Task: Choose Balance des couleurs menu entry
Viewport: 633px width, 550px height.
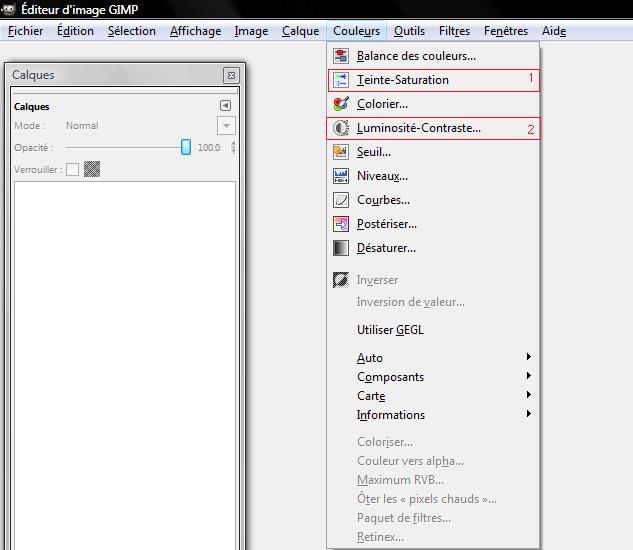Action: pos(433,56)
